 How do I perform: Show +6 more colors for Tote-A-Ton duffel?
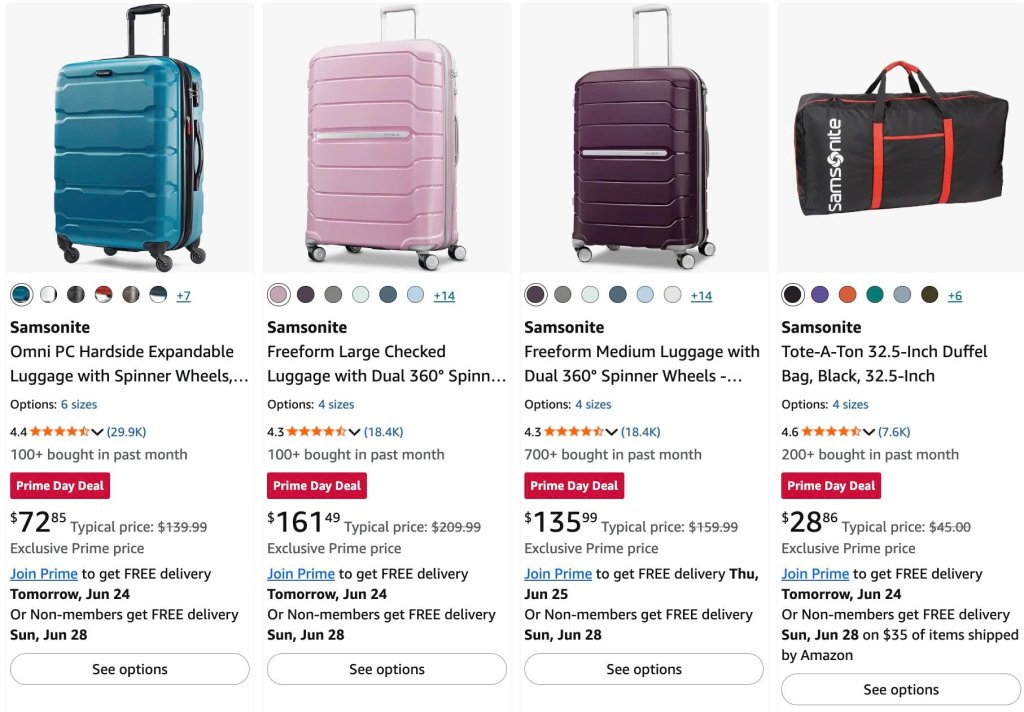pos(955,296)
